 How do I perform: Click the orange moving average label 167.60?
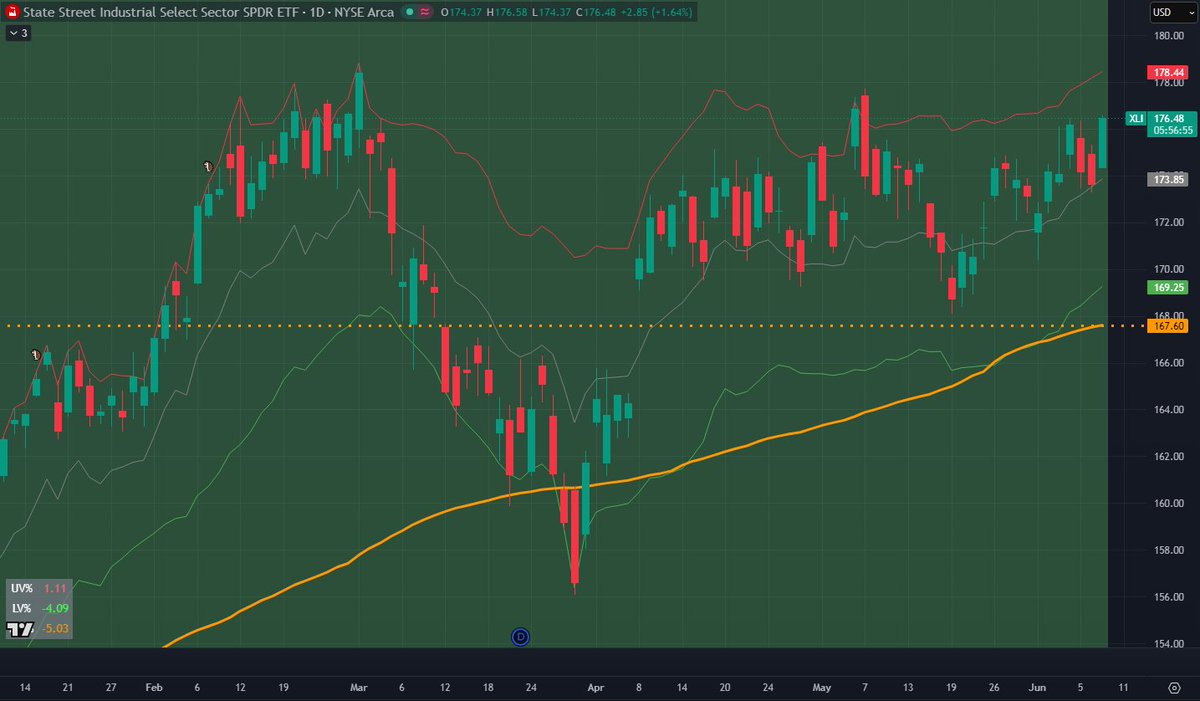point(1168,326)
